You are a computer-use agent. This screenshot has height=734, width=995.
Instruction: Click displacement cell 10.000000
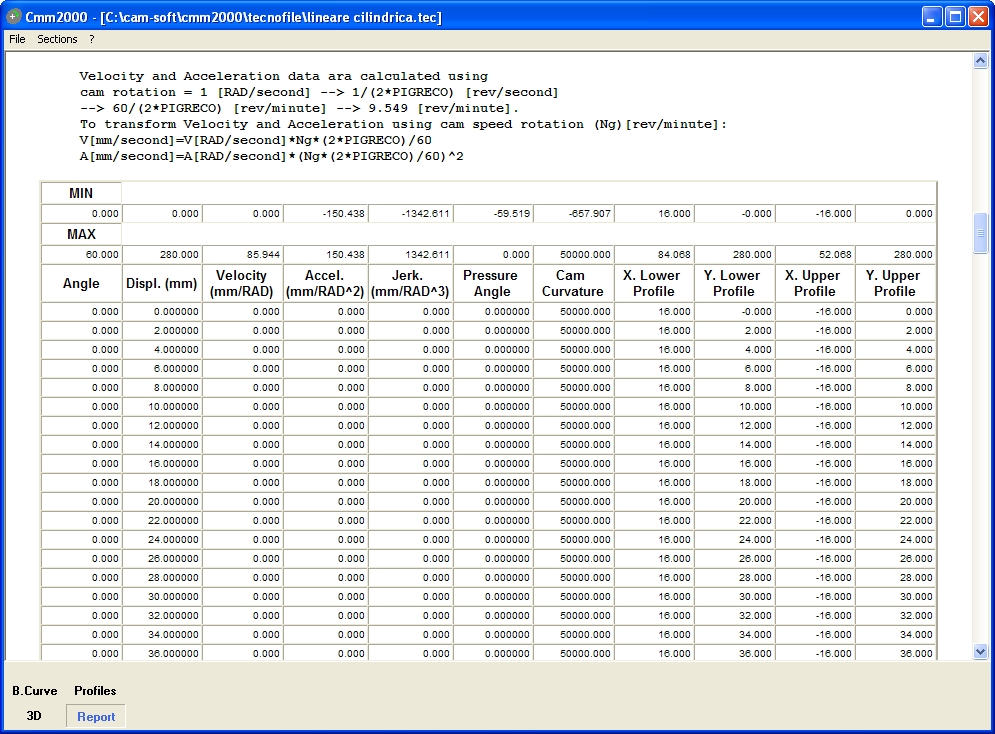[x=162, y=407]
